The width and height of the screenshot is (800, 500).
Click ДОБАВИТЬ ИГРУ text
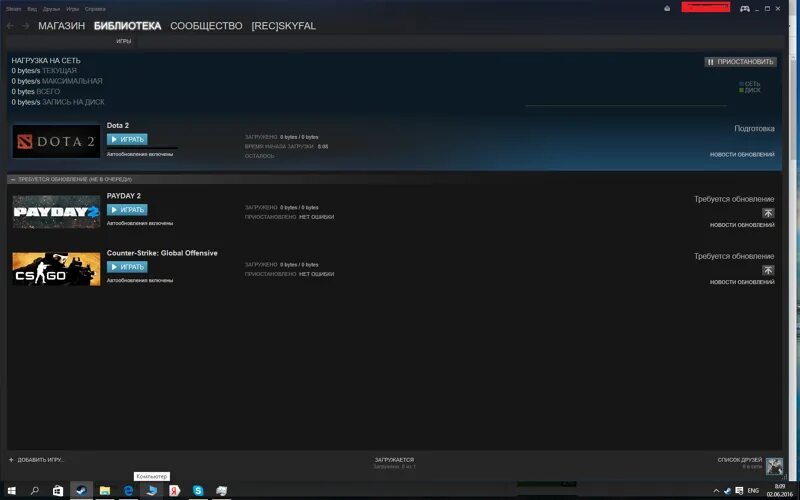pyautogui.click(x=41, y=460)
